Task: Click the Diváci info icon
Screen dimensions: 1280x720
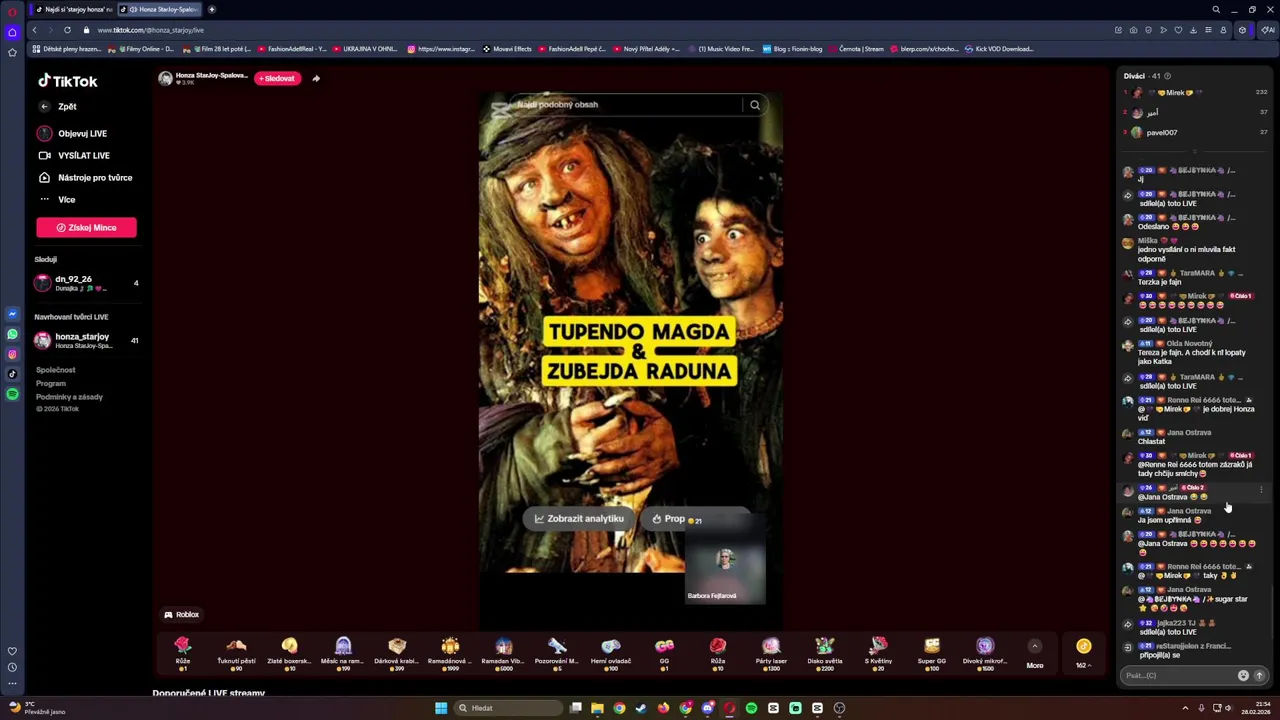Action: 1167,76
